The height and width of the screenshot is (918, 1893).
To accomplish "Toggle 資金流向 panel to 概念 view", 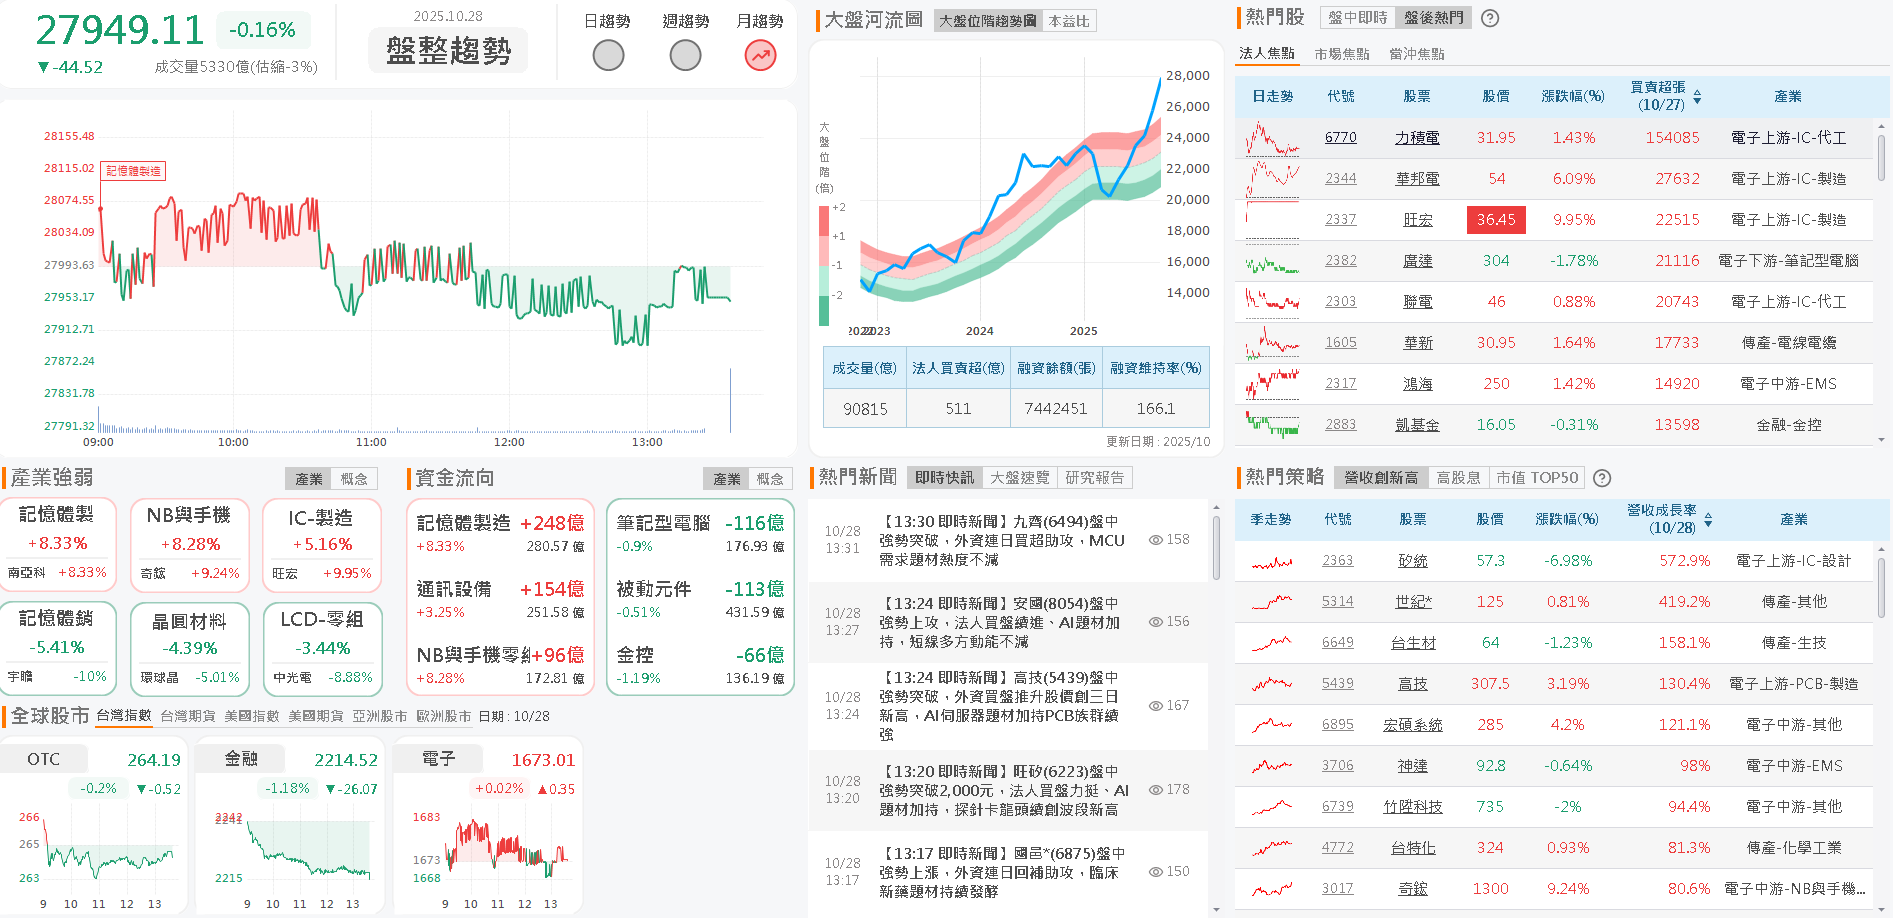I will pyautogui.click(x=769, y=479).
